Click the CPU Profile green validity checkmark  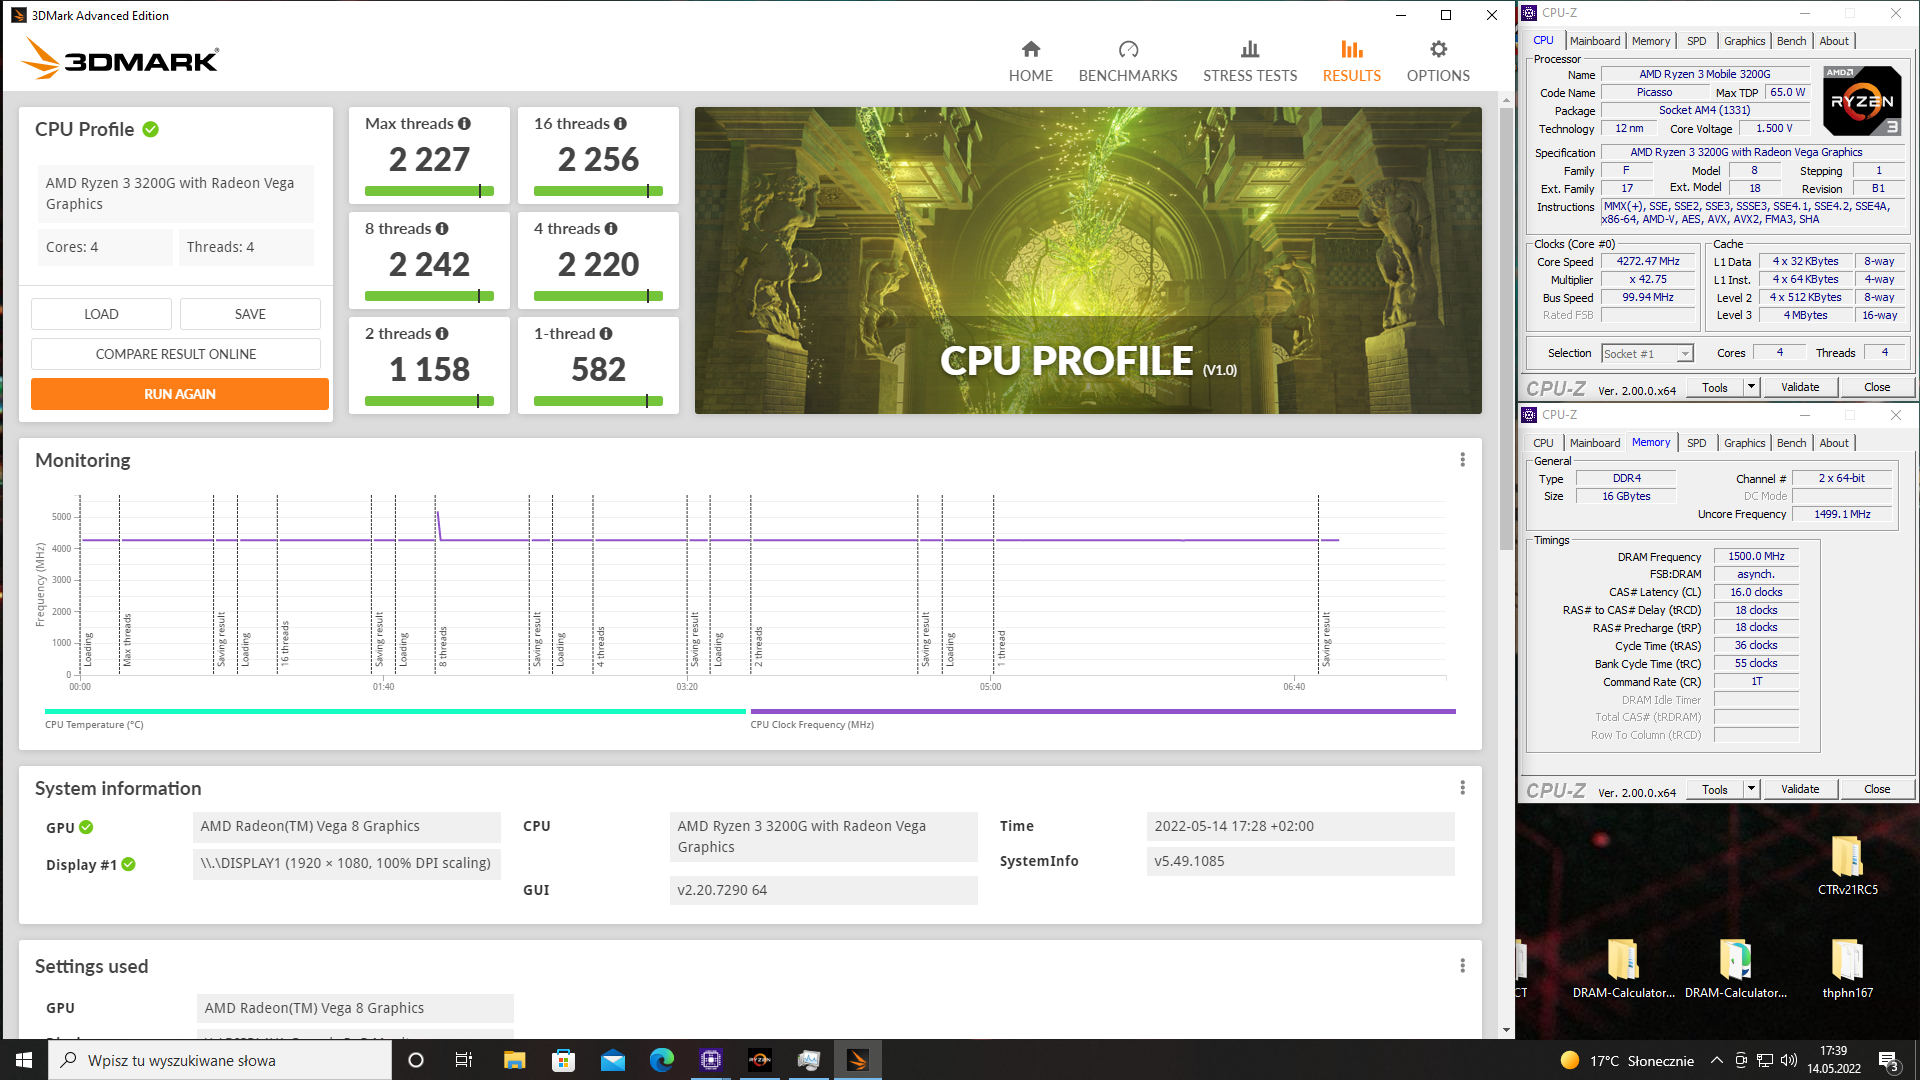point(151,129)
